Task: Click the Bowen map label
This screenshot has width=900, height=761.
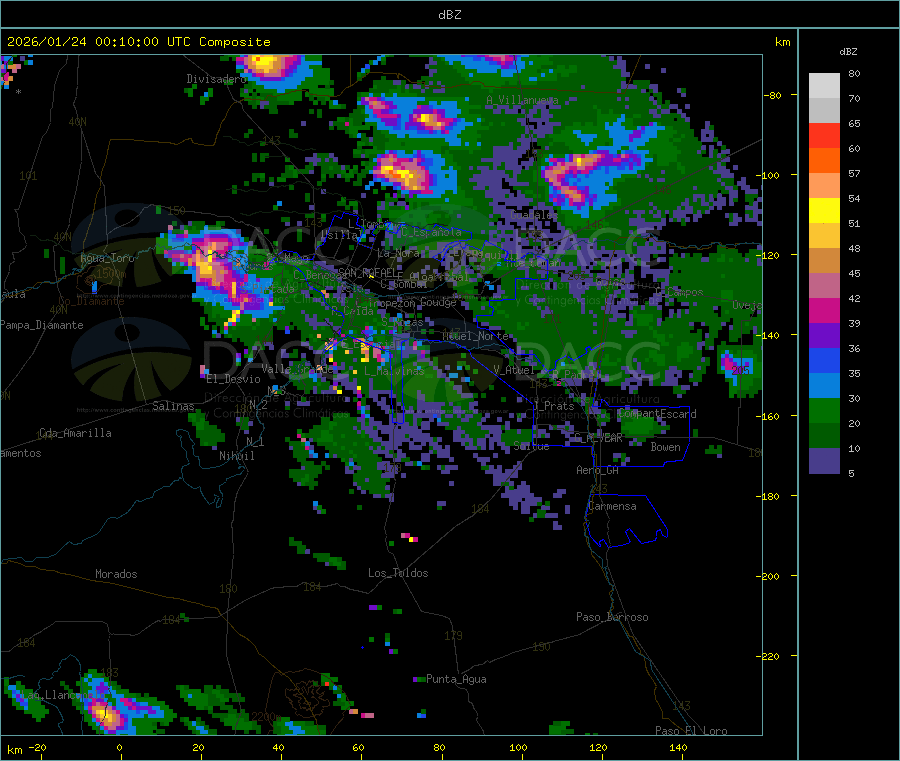Action: [x=665, y=447]
